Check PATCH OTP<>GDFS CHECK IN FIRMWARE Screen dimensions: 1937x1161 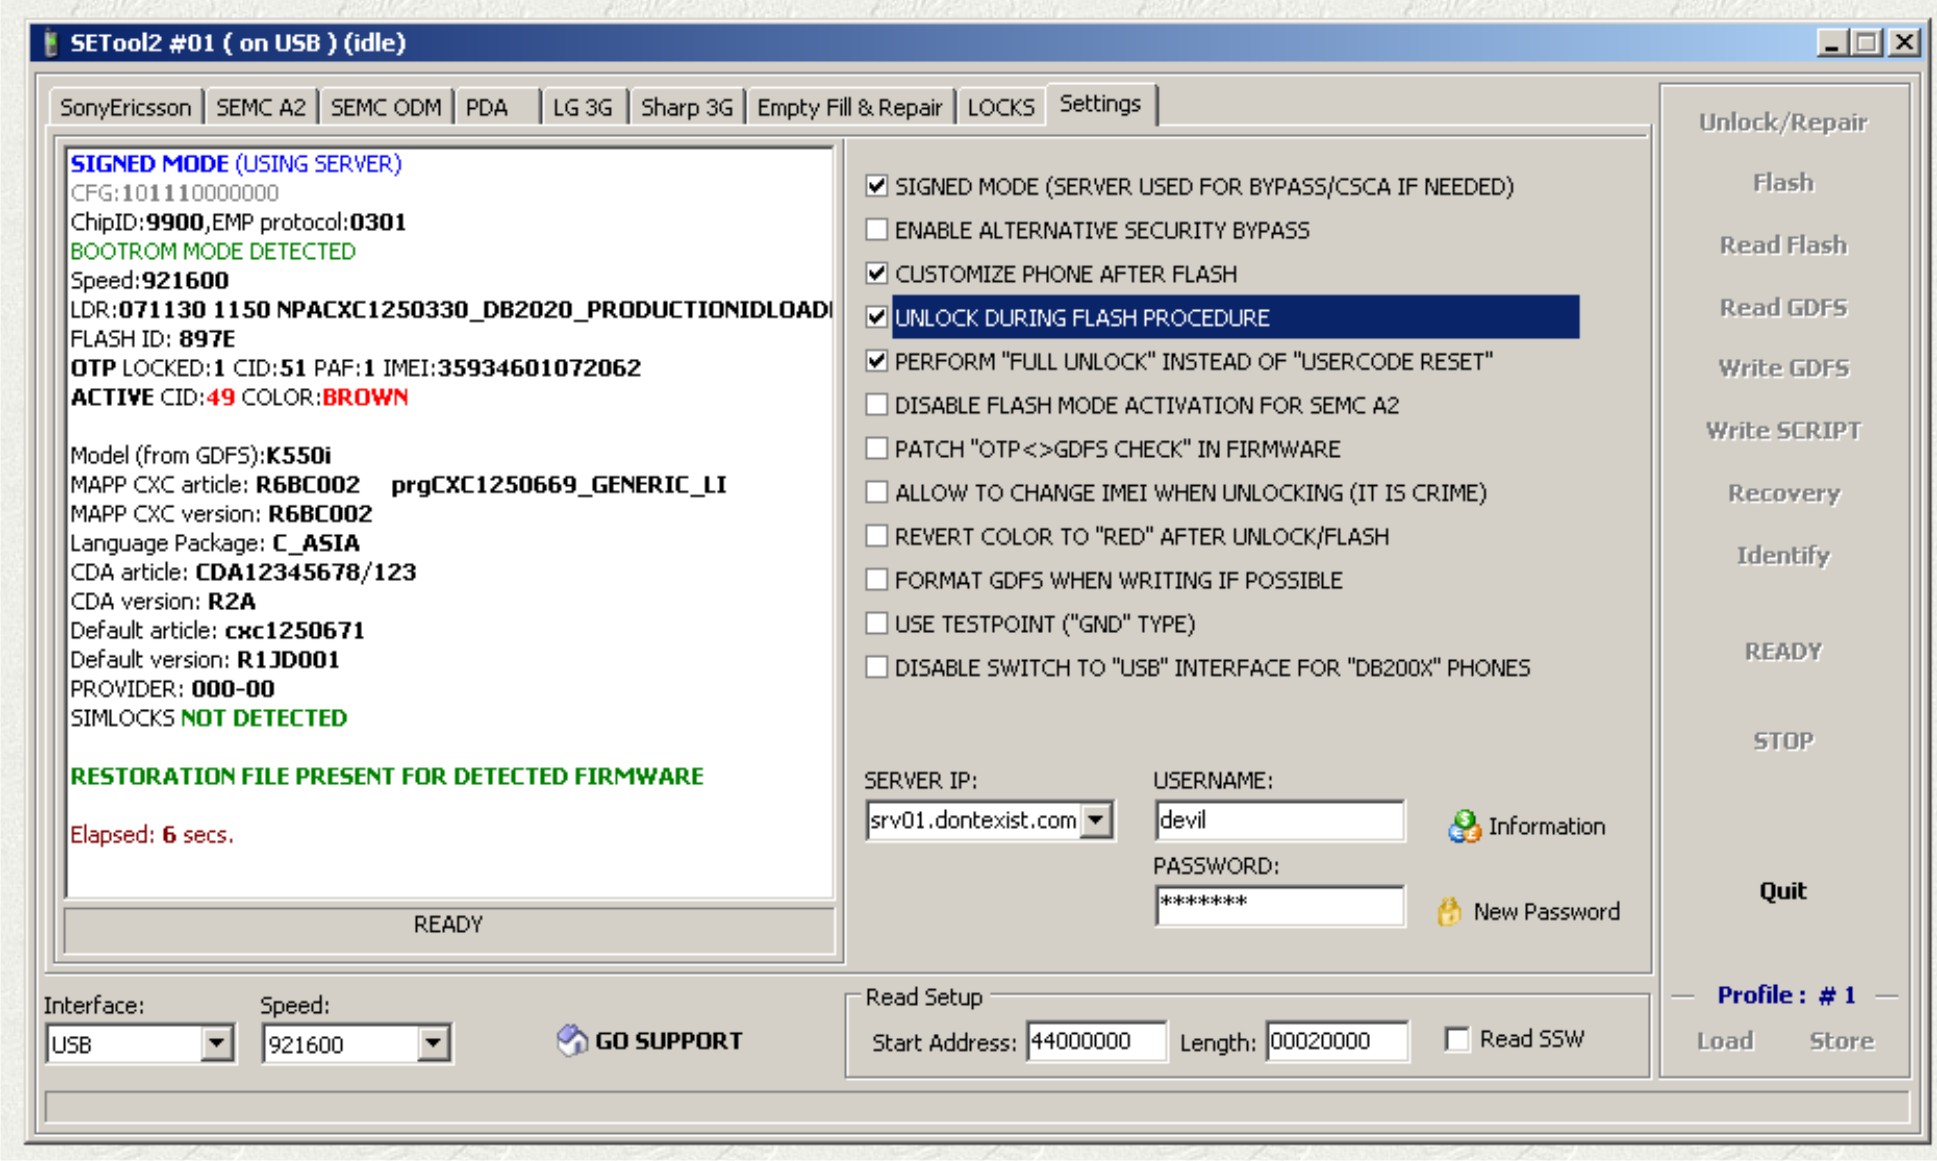click(x=876, y=448)
